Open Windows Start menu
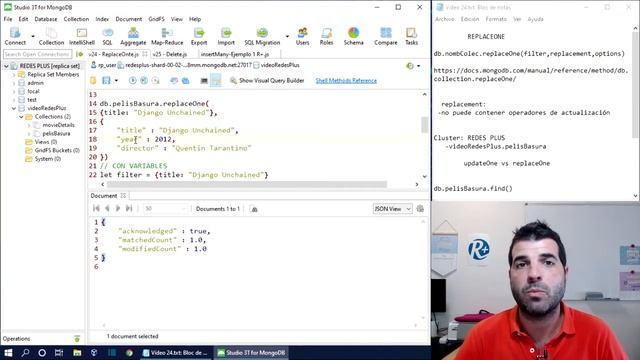The width and height of the screenshot is (640, 360). click(x=8, y=353)
